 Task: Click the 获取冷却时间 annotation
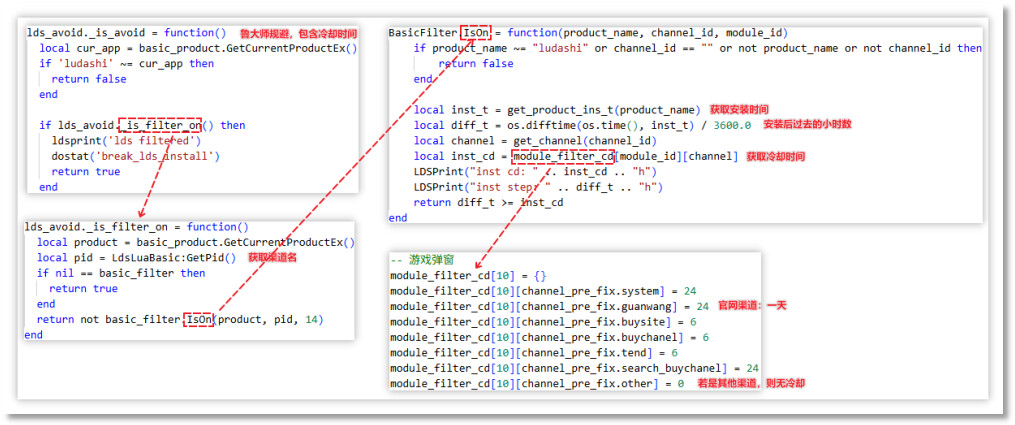tap(775, 157)
